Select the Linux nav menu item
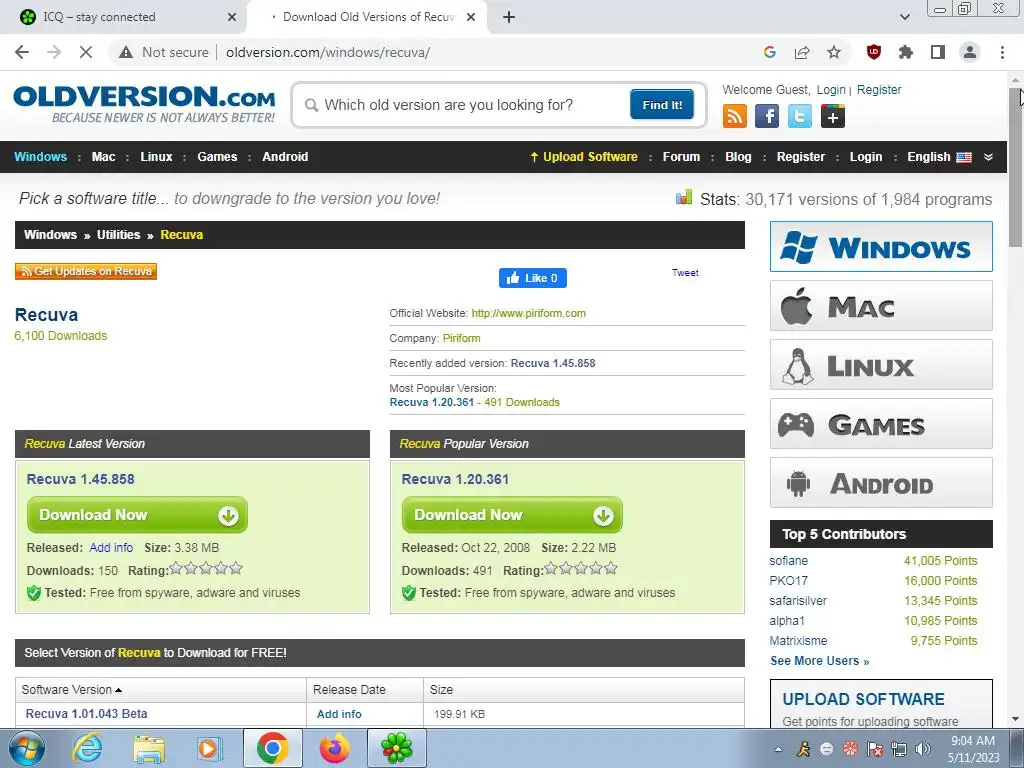The height and width of the screenshot is (768, 1024). (x=156, y=157)
